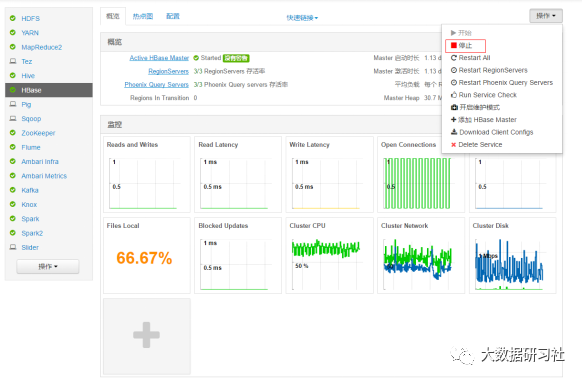
Task: Click the green alerts badge next to Started
Action: (x=236, y=58)
